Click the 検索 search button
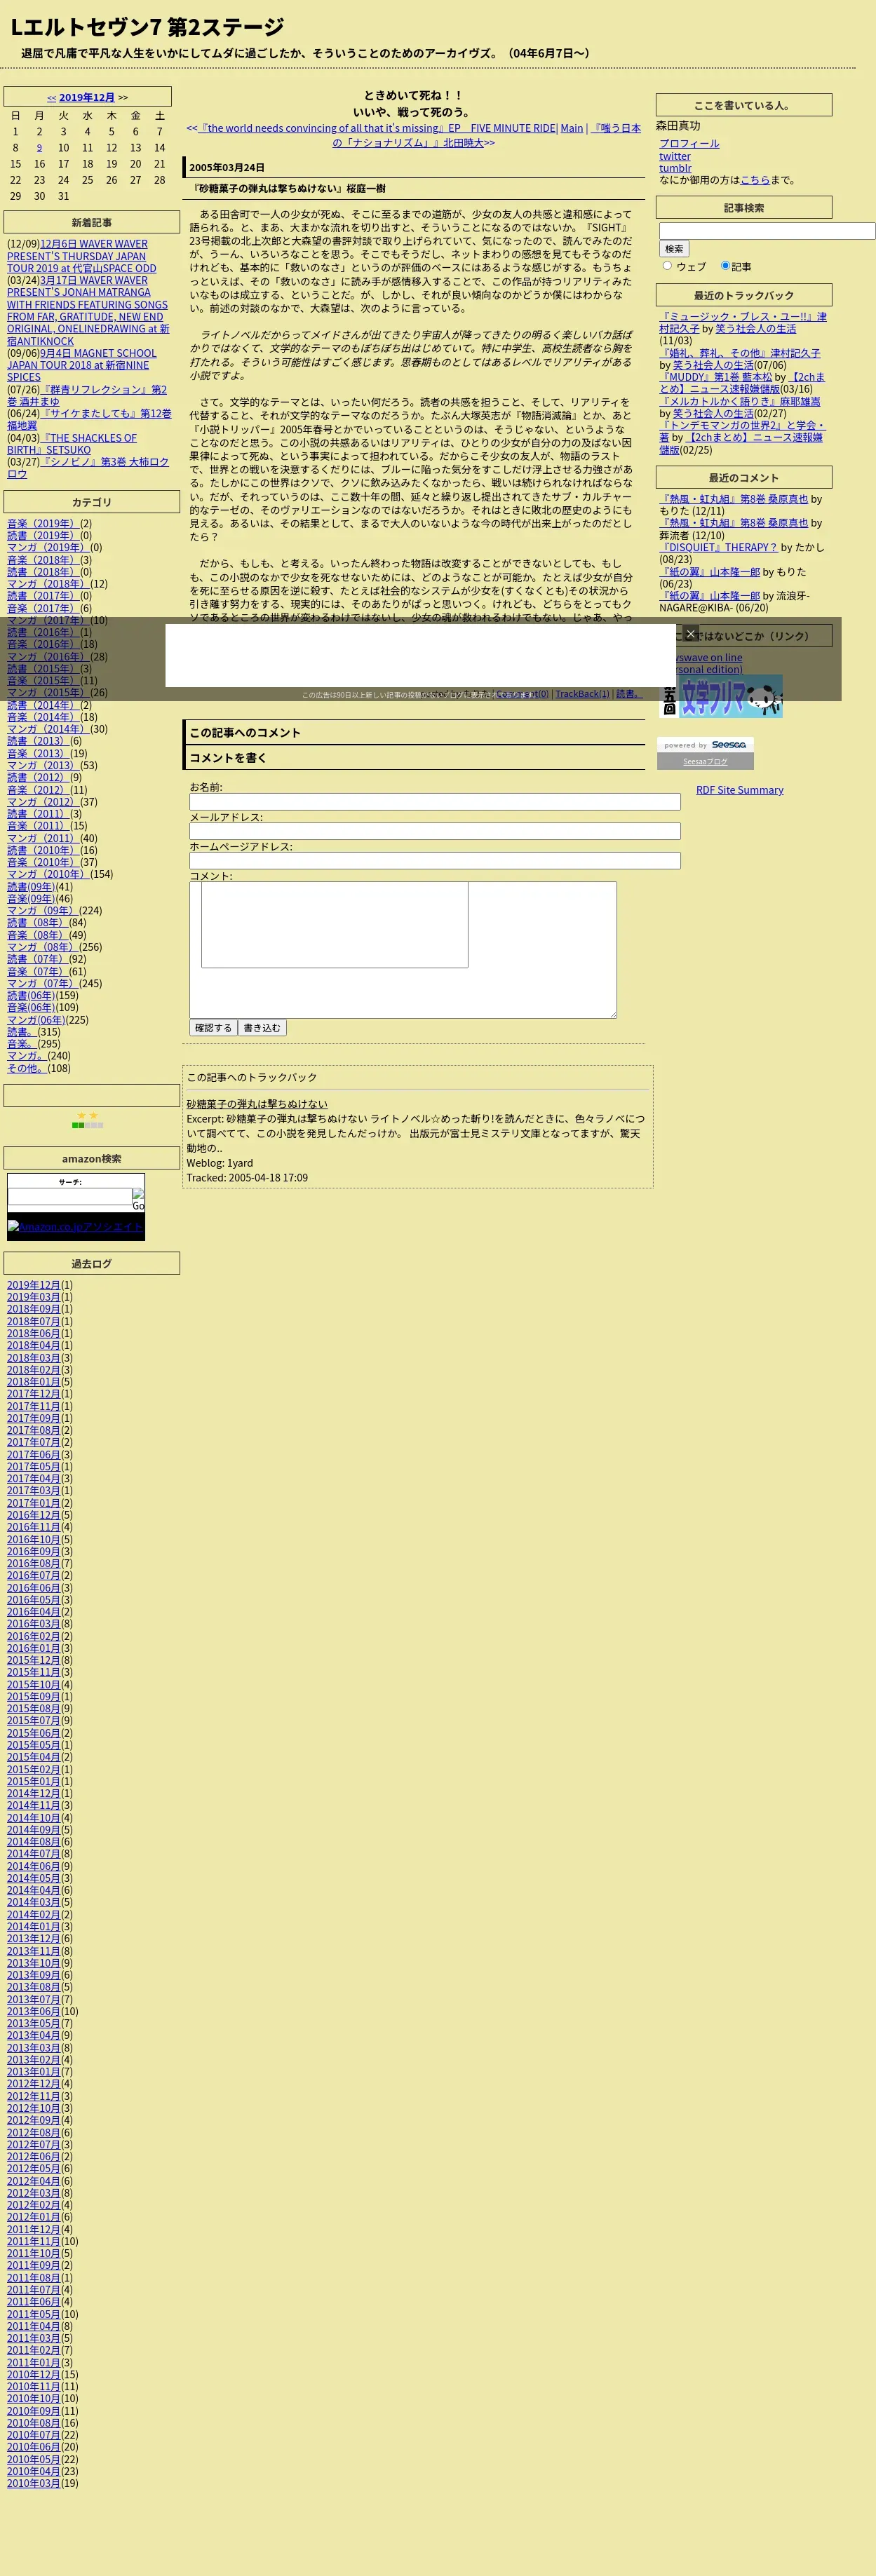This screenshot has width=876, height=2576. 674,248
